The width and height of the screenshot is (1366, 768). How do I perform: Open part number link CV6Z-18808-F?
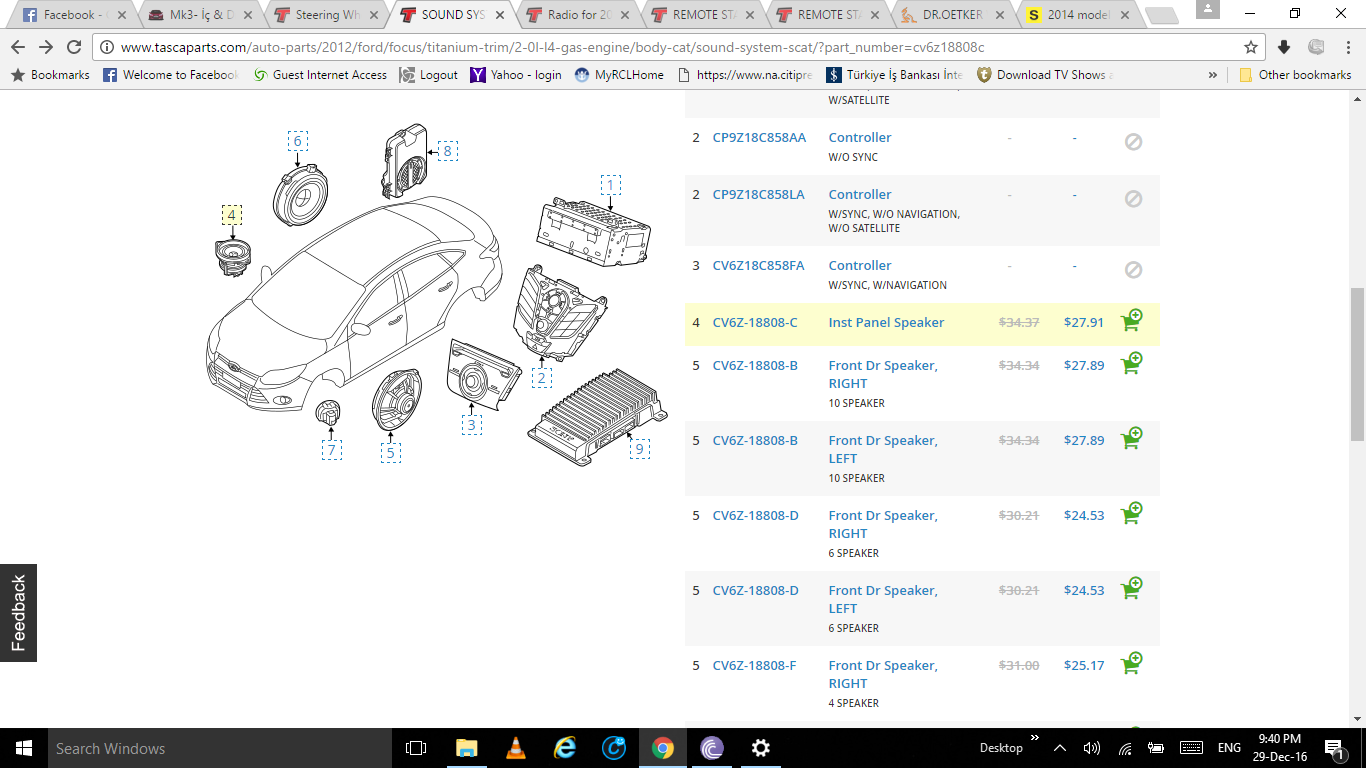point(754,665)
